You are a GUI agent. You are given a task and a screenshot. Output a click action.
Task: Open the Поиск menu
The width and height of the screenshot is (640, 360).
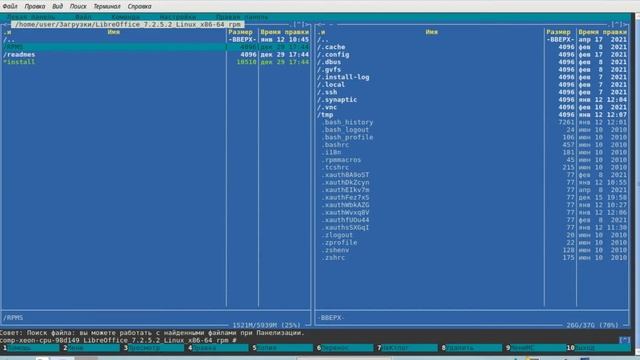(x=78, y=7)
